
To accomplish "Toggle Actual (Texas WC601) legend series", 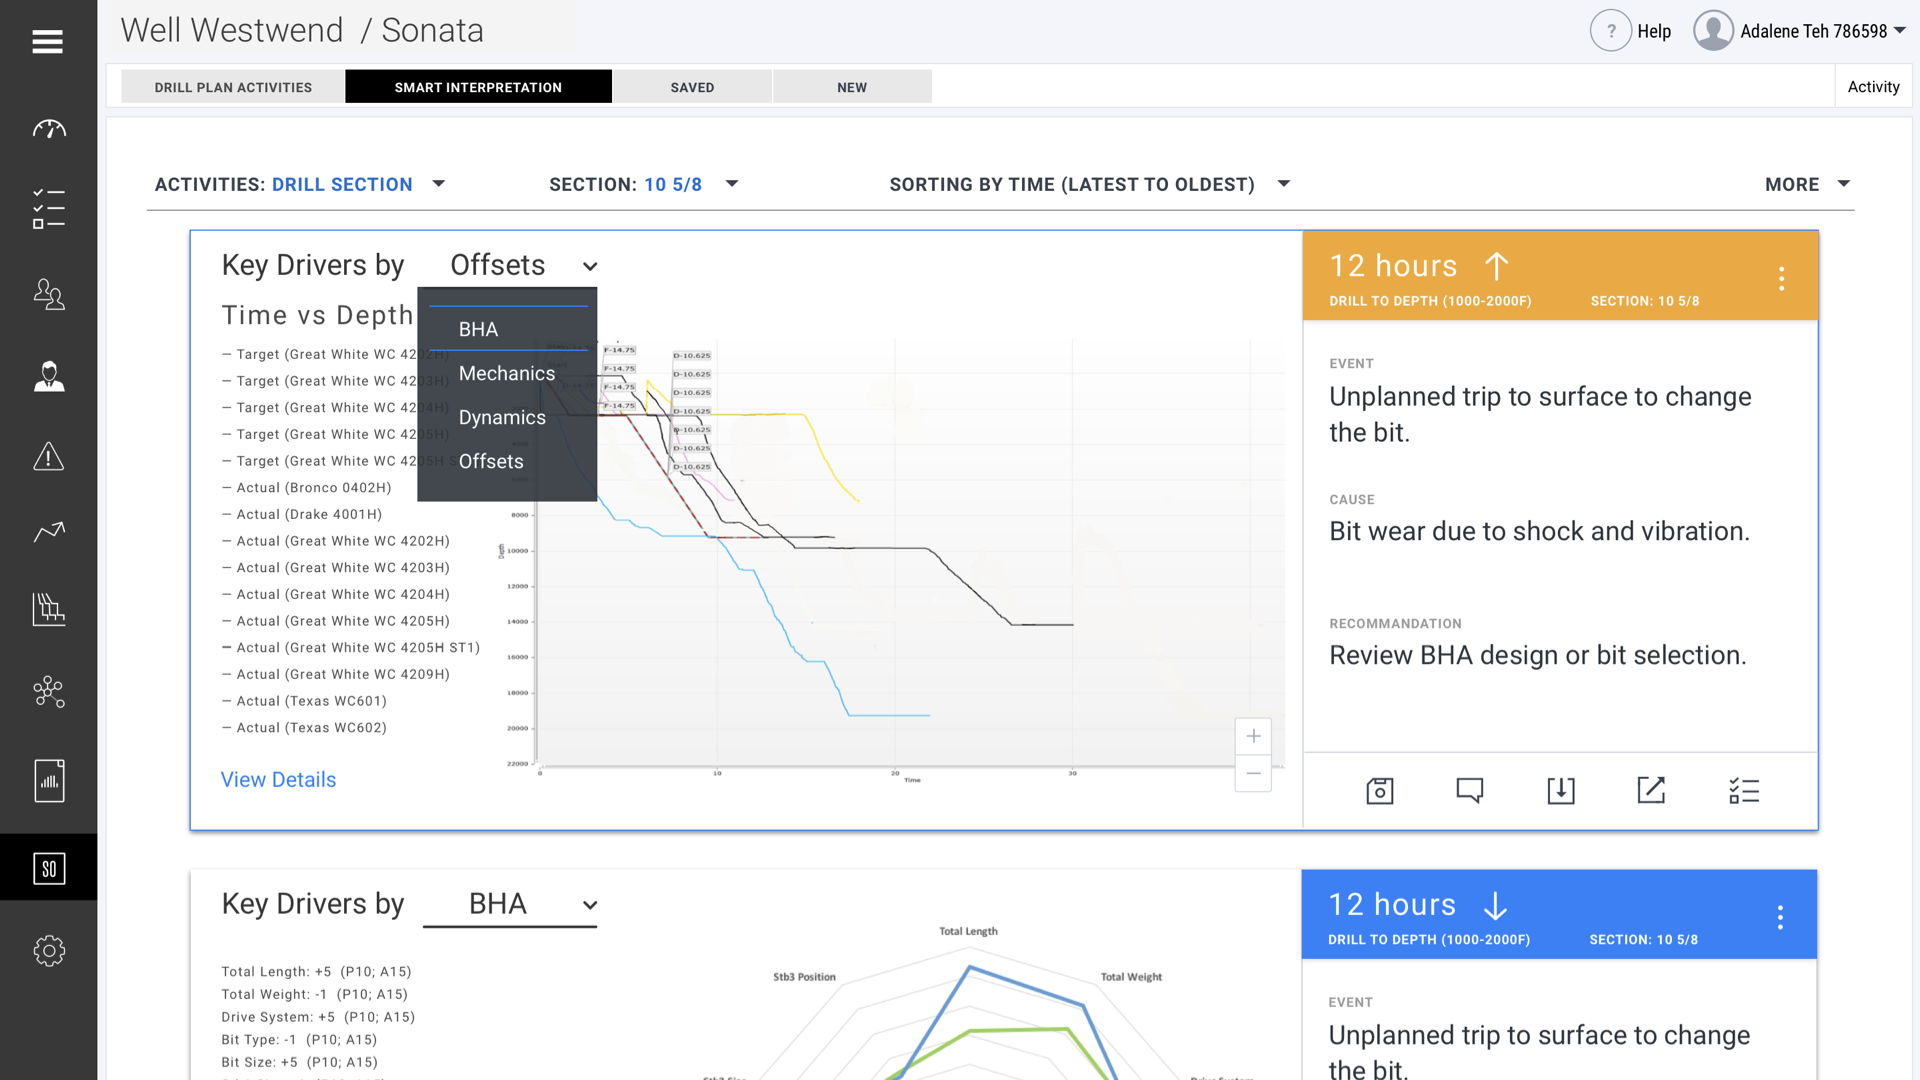I will [310, 701].
